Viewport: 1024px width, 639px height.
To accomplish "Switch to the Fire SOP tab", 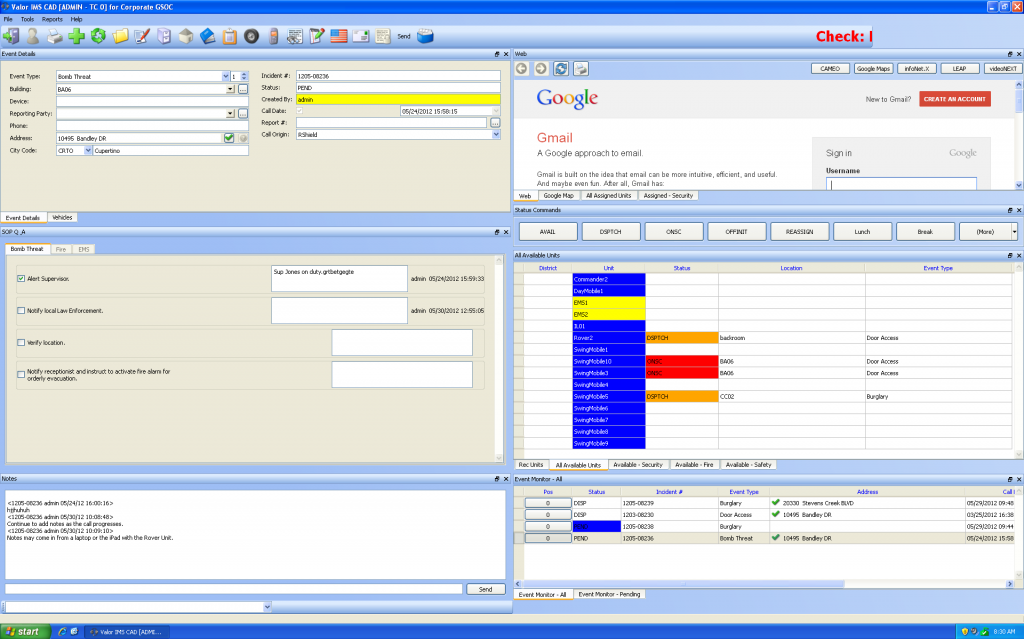I will [61, 249].
